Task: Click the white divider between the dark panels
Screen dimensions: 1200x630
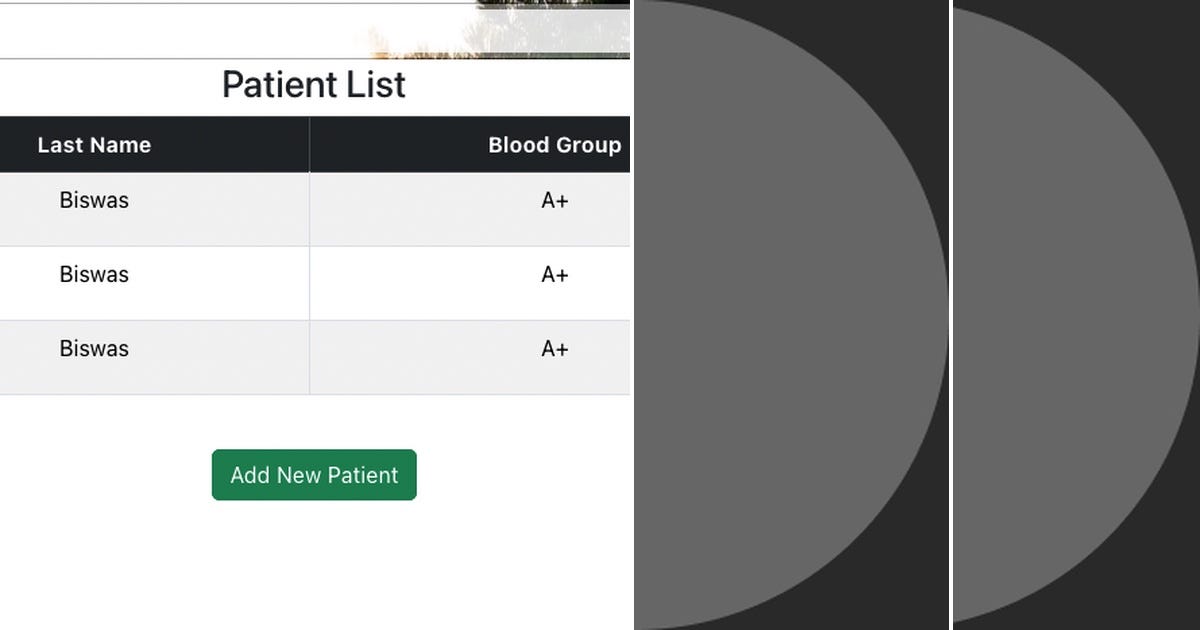Action: click(950, 315)
